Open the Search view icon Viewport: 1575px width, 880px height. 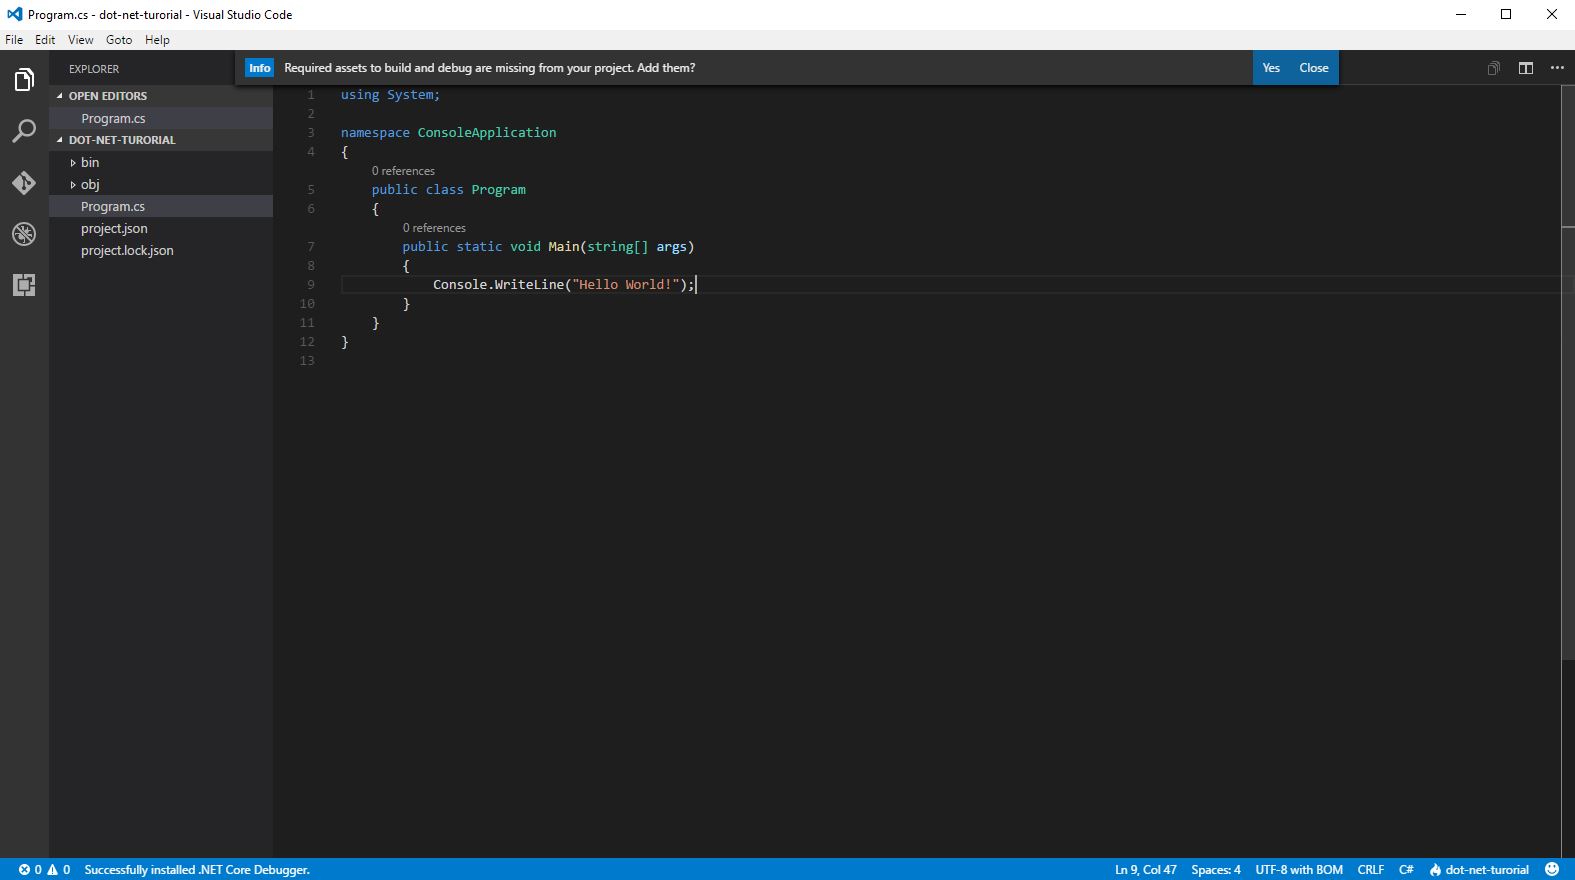click(x=24, y=131)
